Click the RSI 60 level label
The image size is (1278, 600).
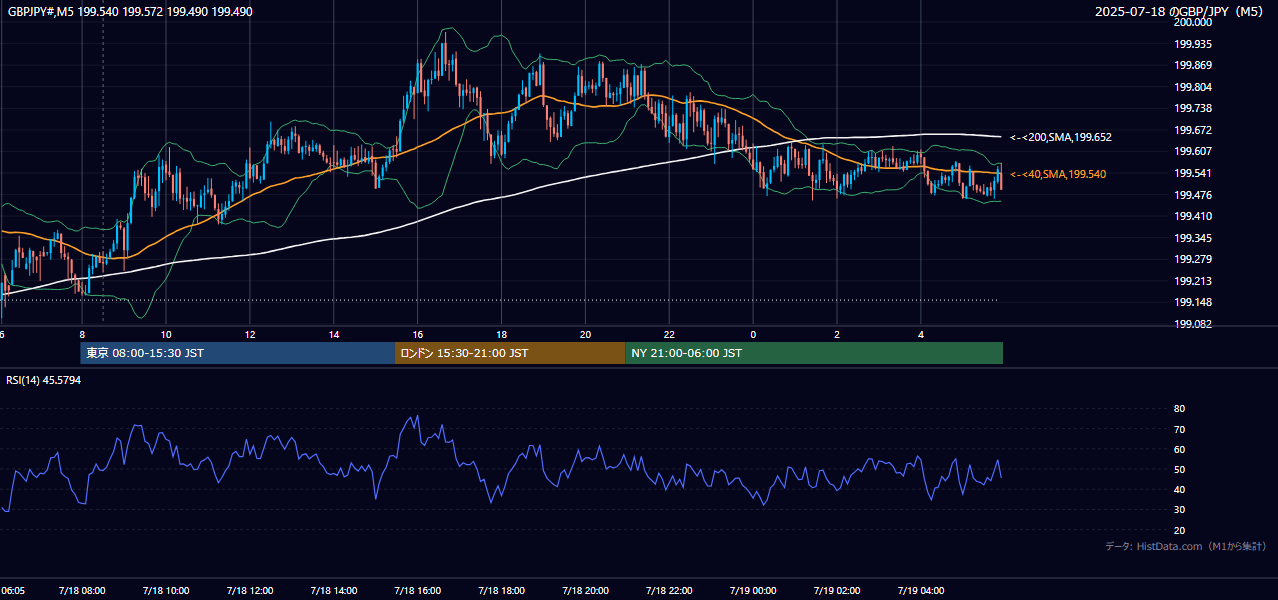click(1179, 449)
